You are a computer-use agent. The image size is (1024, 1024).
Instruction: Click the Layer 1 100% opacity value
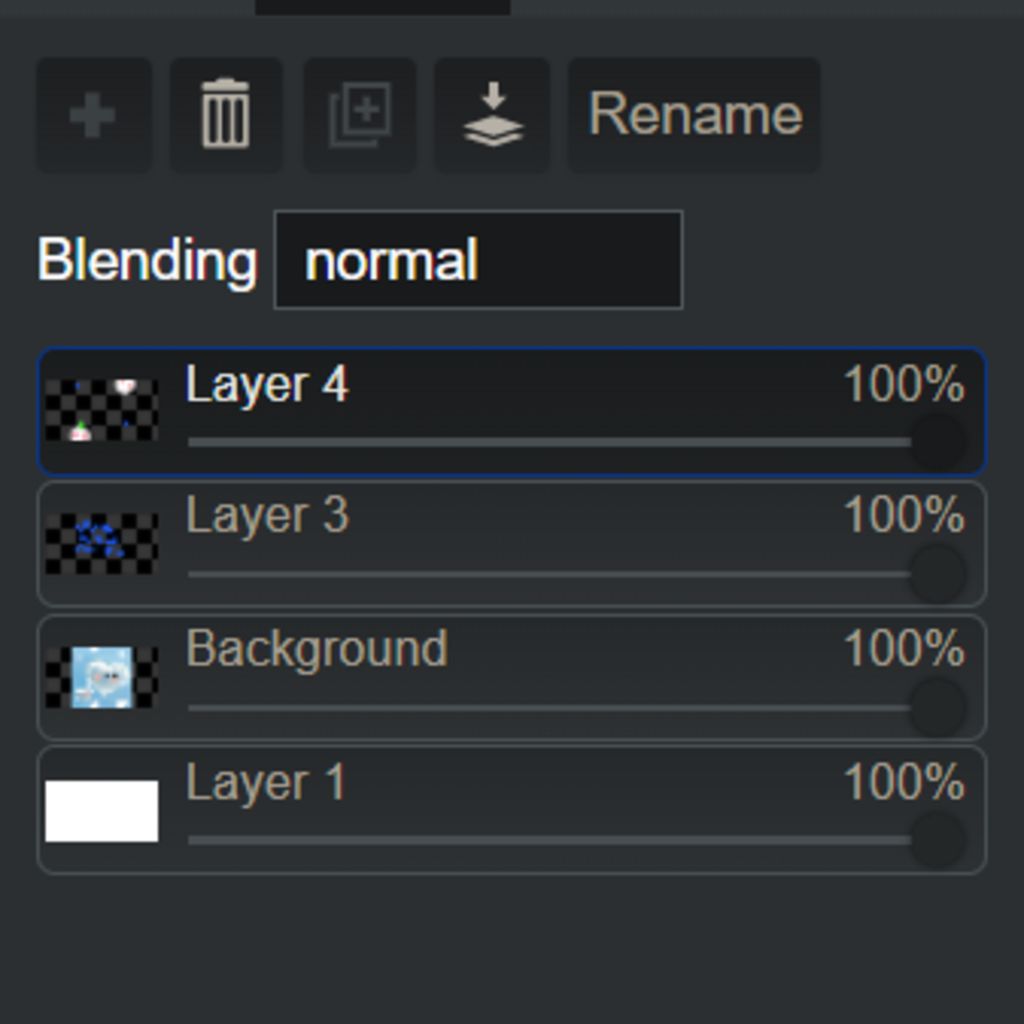tap(904, 782)
